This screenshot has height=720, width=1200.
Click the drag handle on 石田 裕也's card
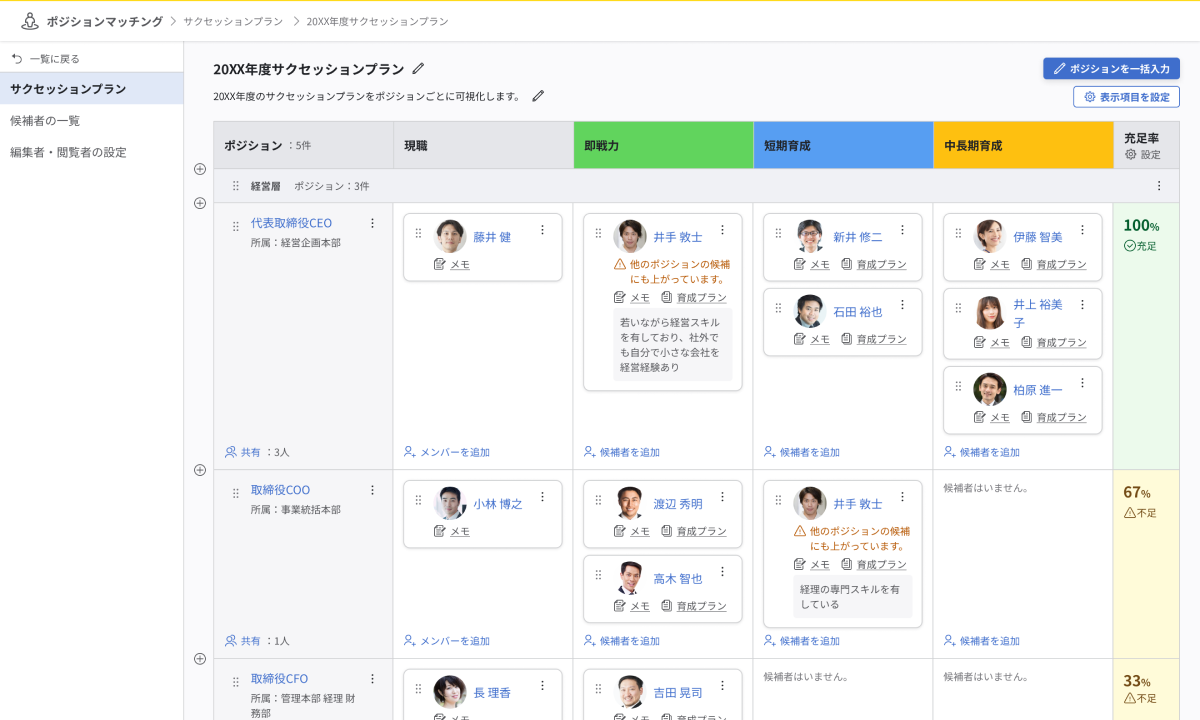pyautogui.click(x=778, y=308)
